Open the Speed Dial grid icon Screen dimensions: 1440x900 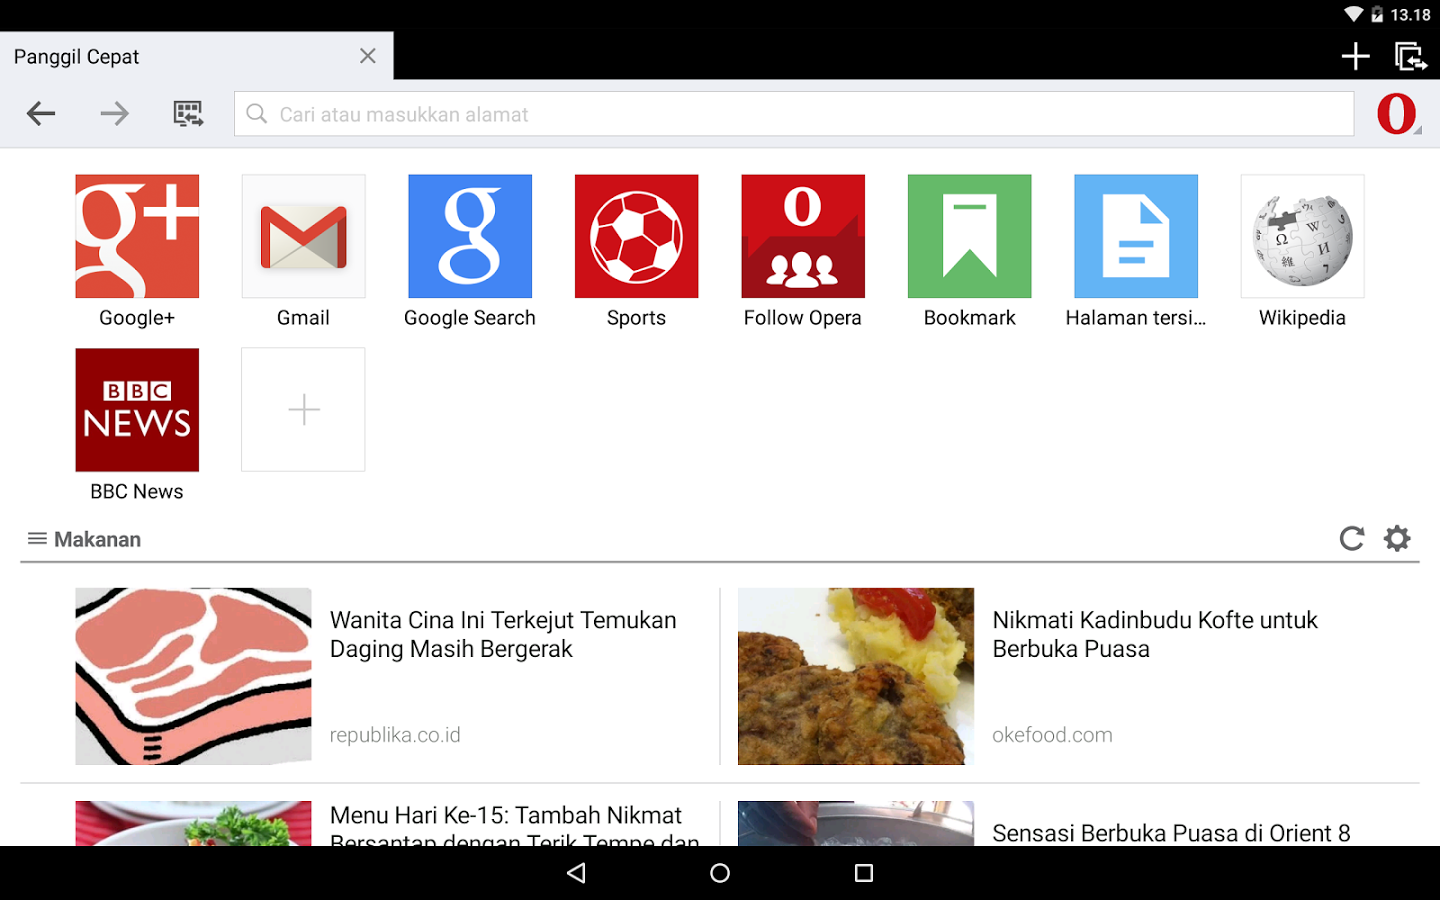tap(188, 114)
